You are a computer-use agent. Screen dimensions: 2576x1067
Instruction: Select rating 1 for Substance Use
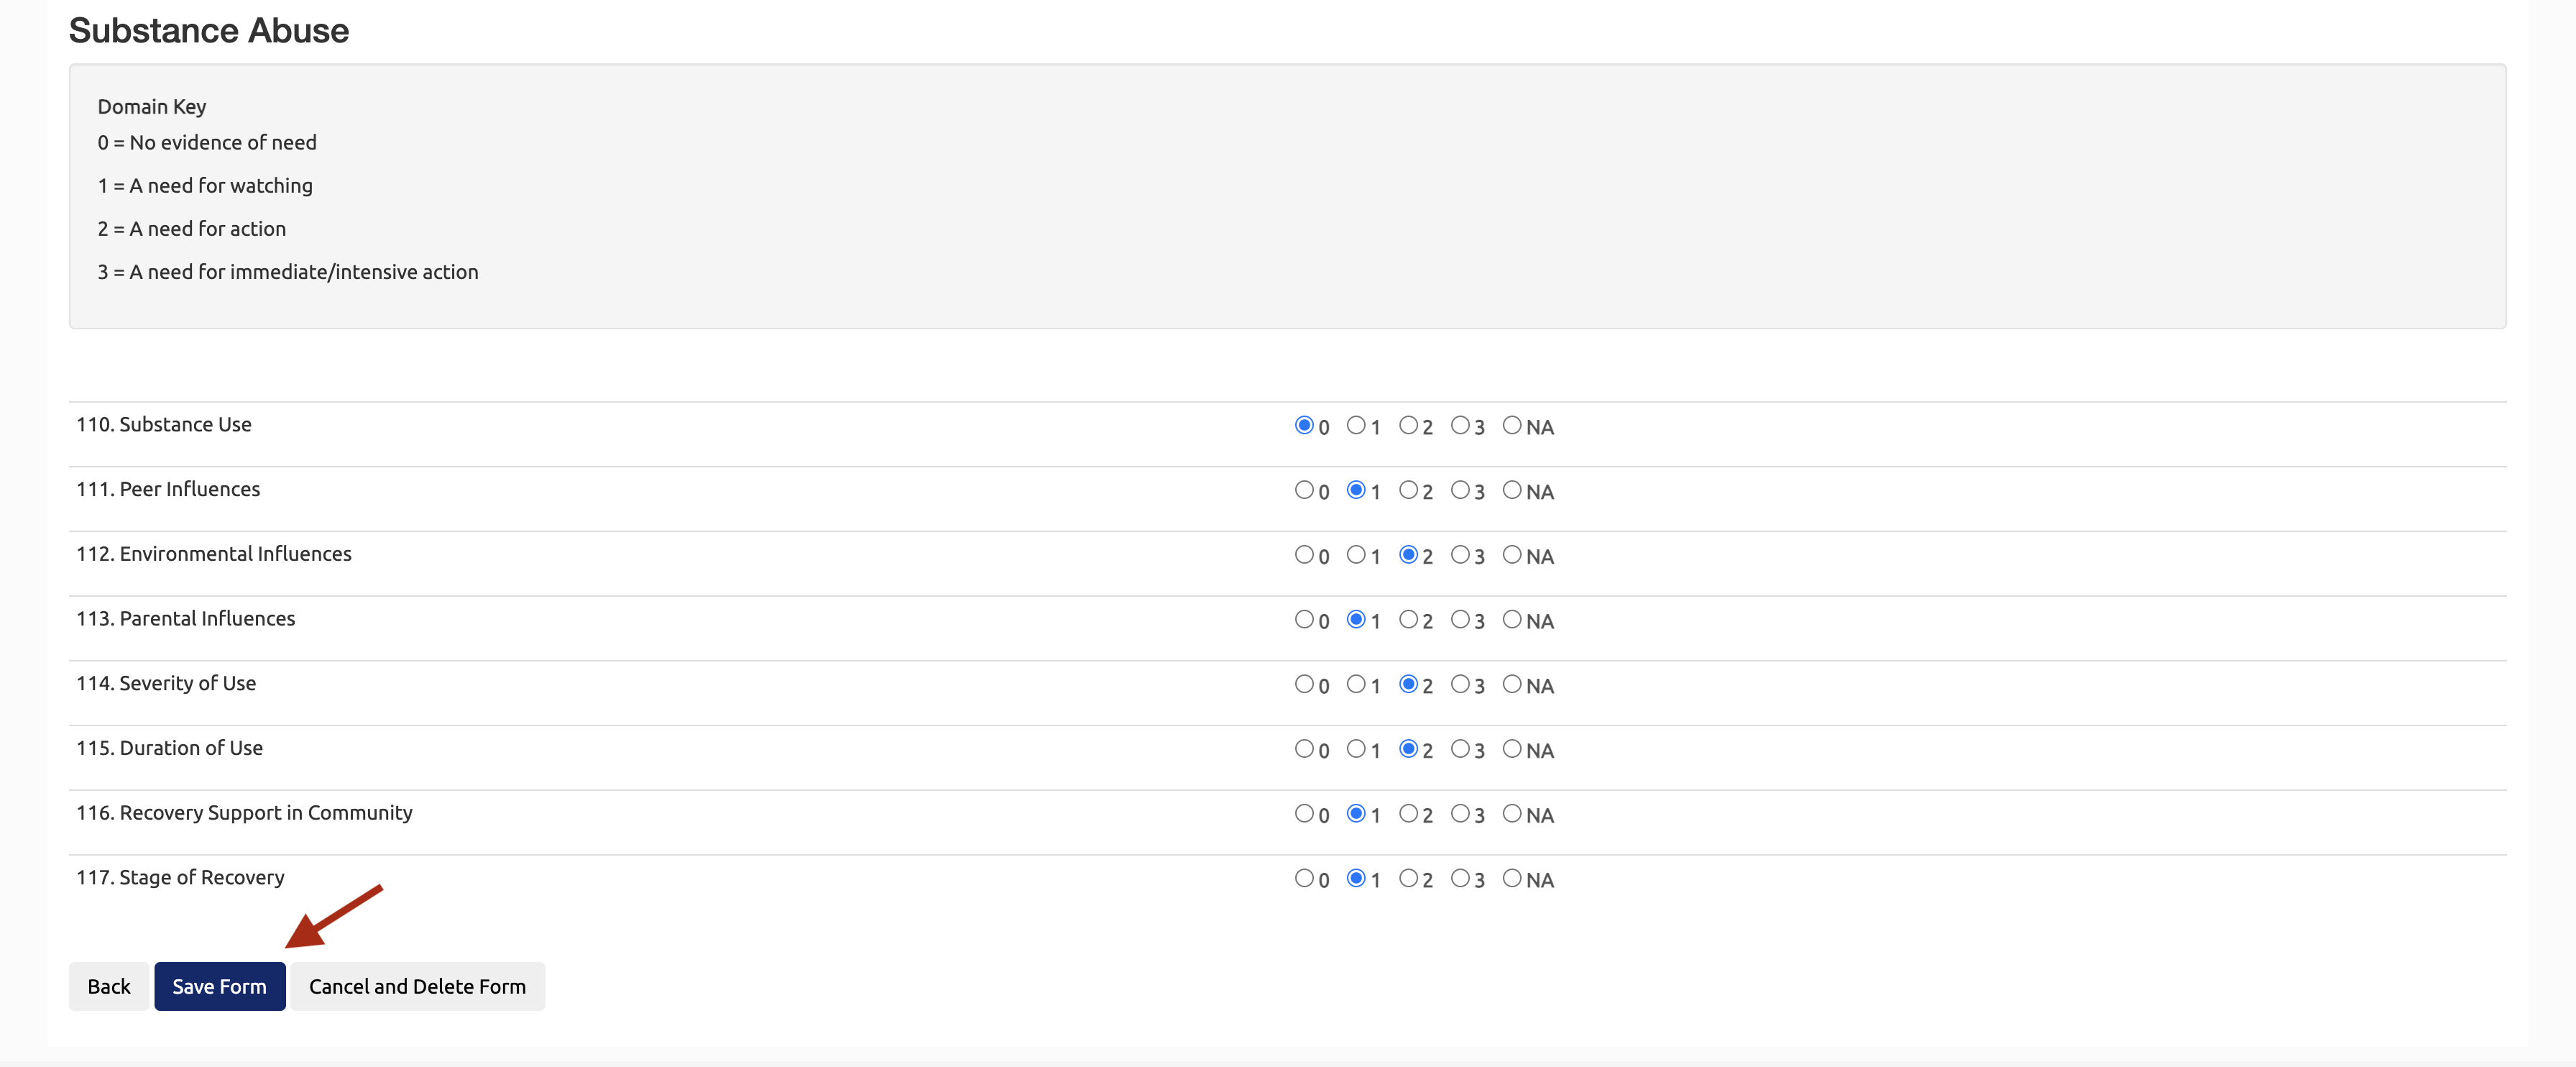1356,425
